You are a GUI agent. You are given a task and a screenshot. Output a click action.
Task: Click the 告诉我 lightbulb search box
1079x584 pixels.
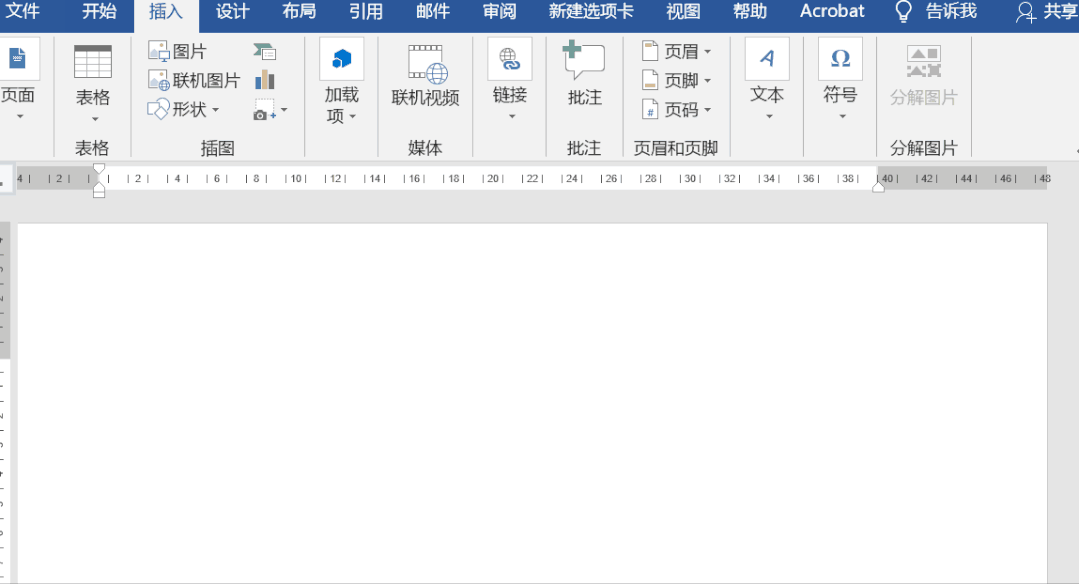point(935,12)
